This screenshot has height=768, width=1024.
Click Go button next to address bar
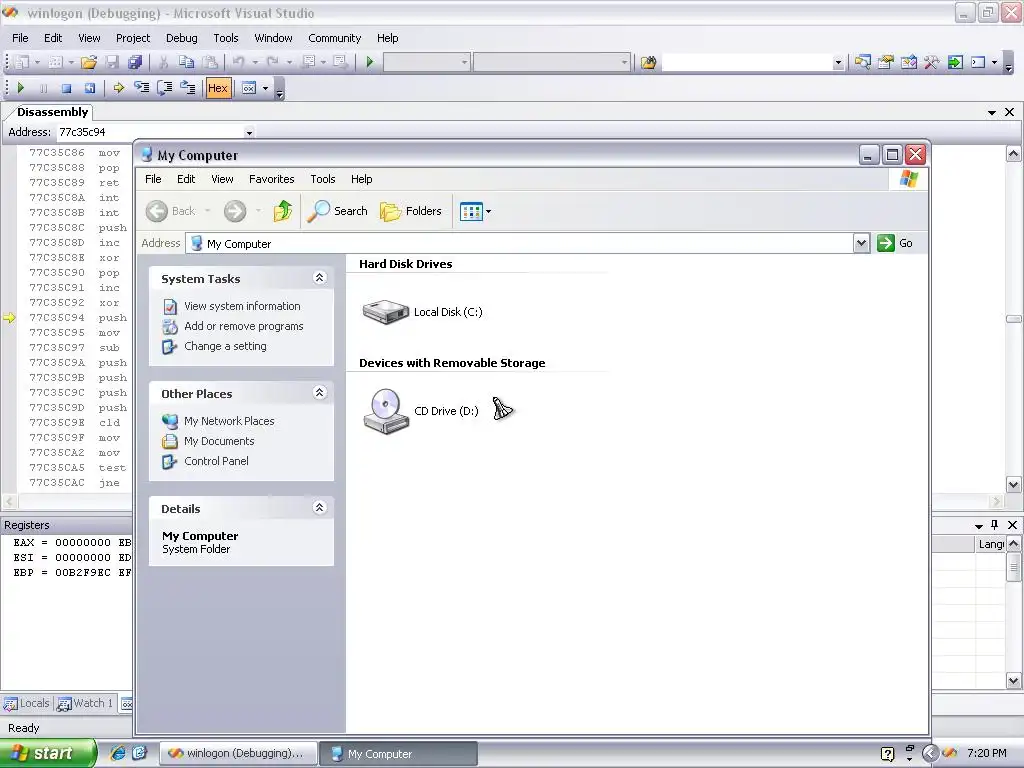895,243
